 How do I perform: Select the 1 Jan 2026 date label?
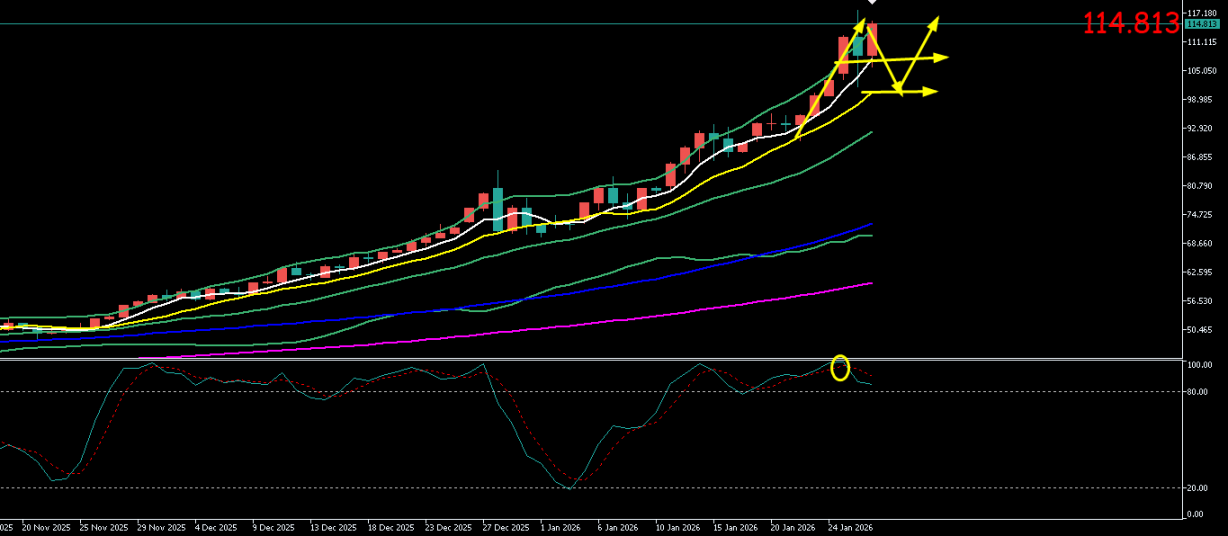[x=560, y=527]
